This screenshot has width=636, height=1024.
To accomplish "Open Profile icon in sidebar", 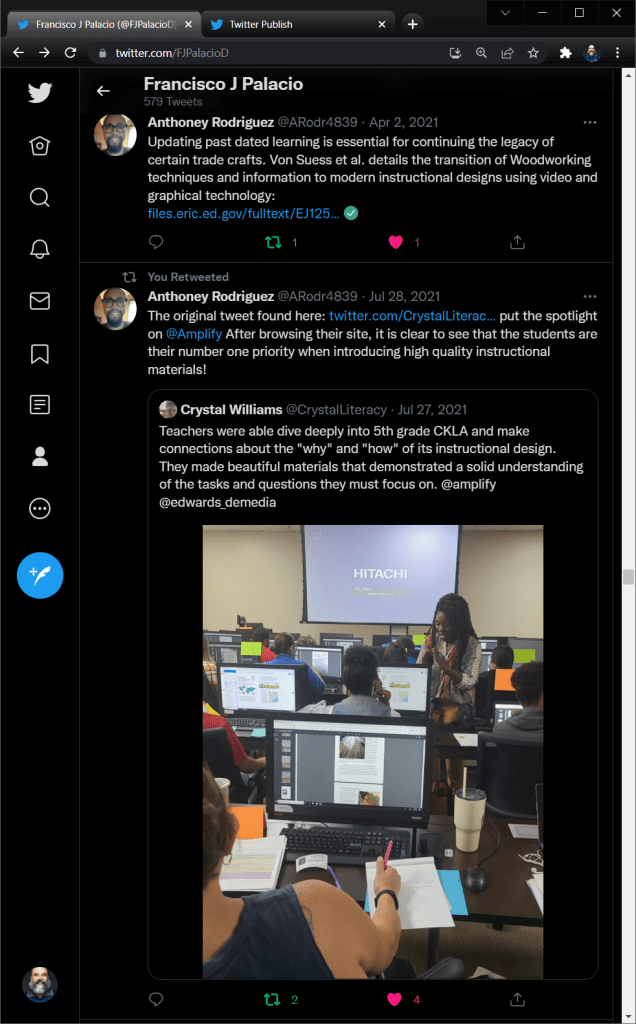I will tap(40, 456).
